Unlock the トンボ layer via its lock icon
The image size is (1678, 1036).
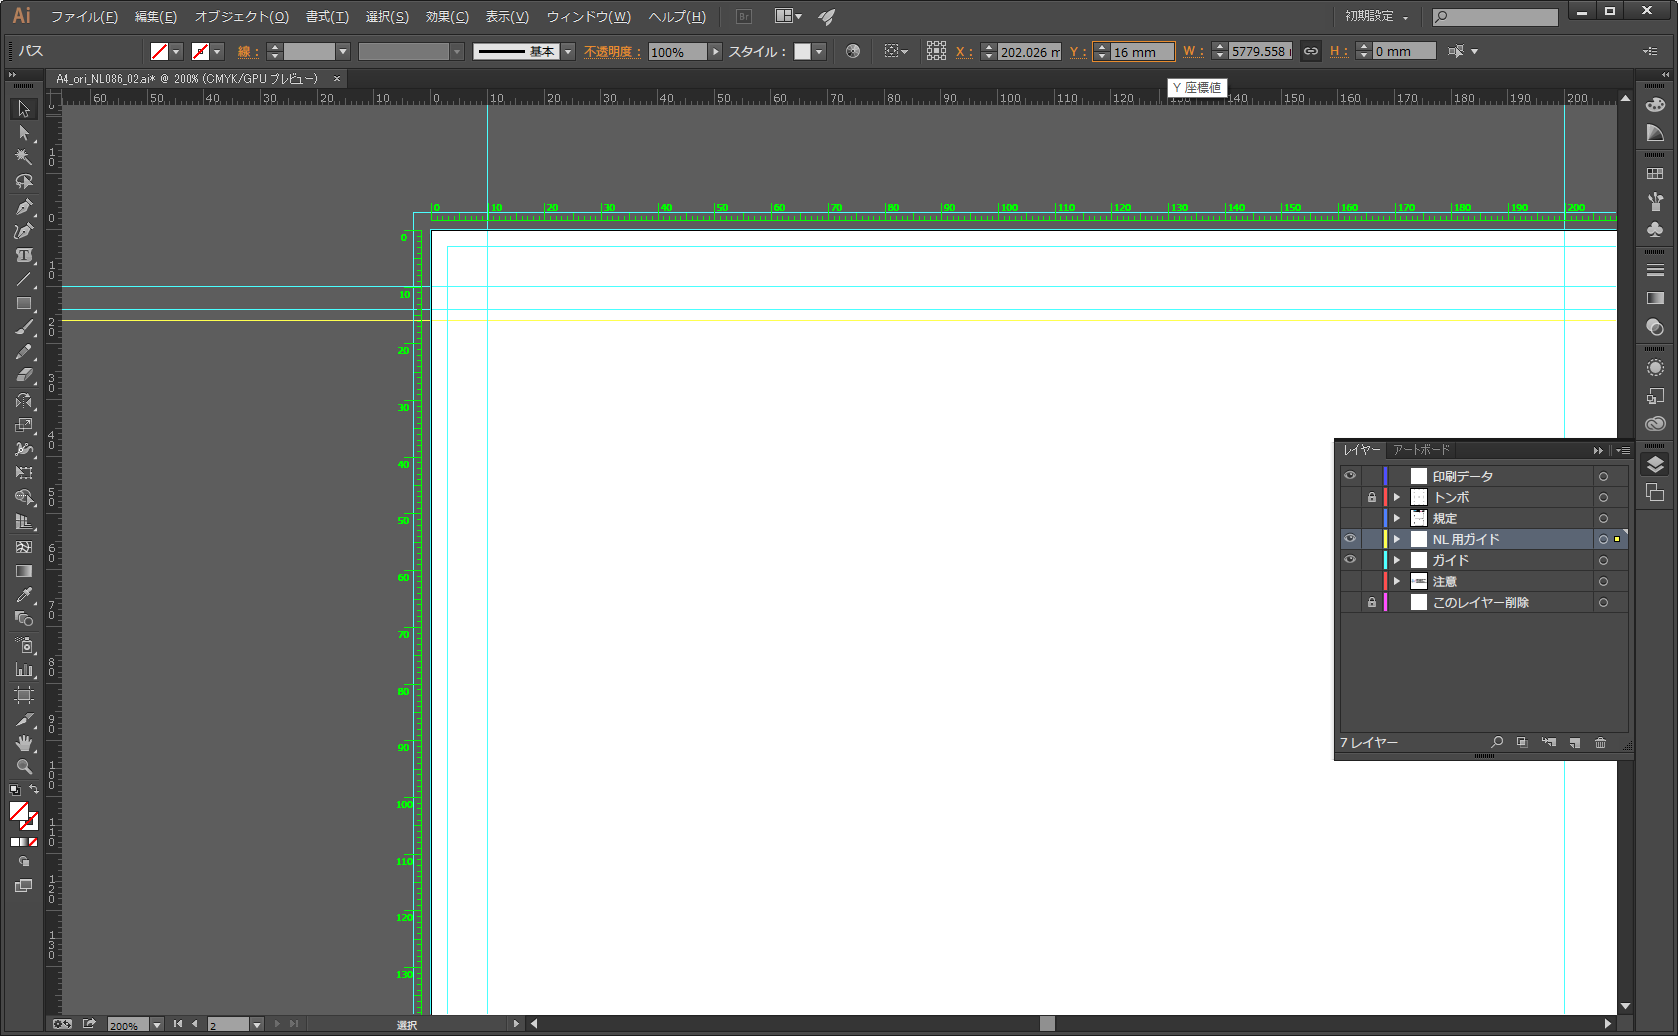click(x=1372, y=497)
